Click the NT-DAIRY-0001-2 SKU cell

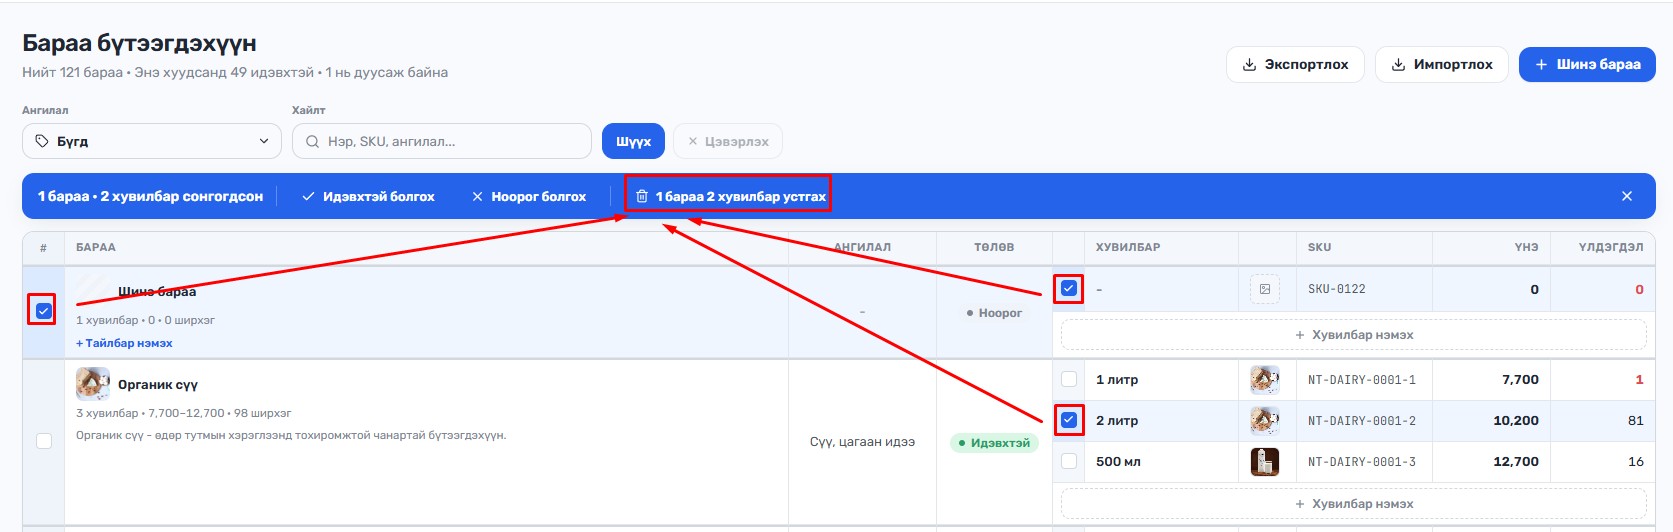tap(1362, 421)
